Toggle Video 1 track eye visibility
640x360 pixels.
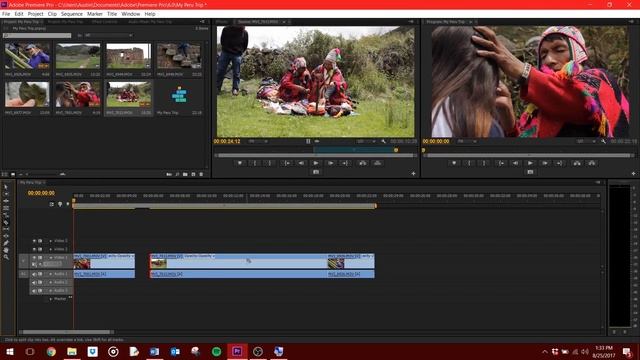tap(34, 258)
